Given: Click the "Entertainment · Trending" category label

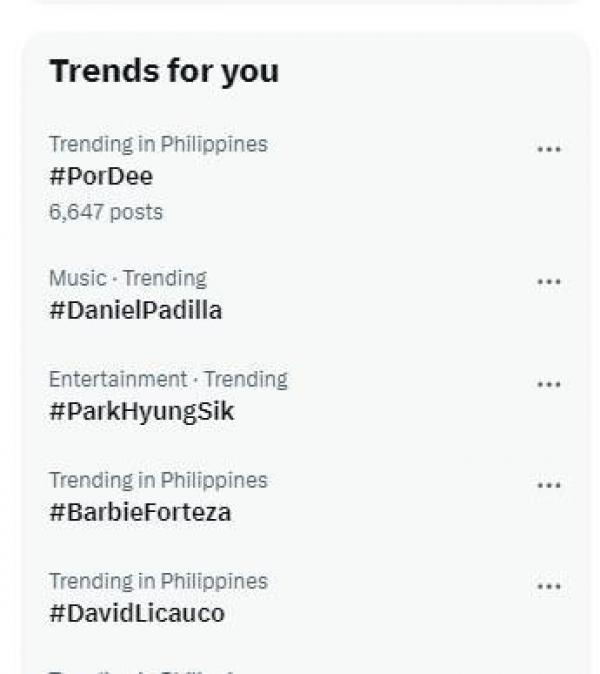Looking at the screenshot, I should (167, 379).
